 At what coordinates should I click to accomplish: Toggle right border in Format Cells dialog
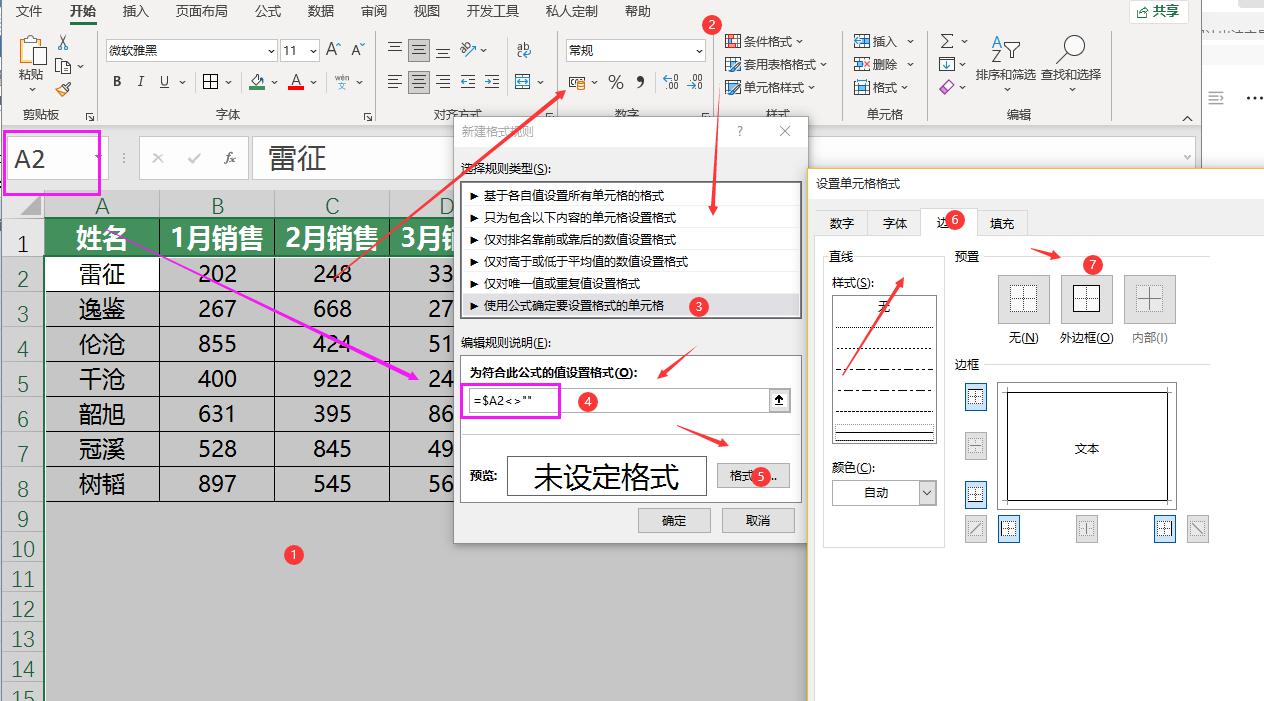click(x=1165, y=529)
